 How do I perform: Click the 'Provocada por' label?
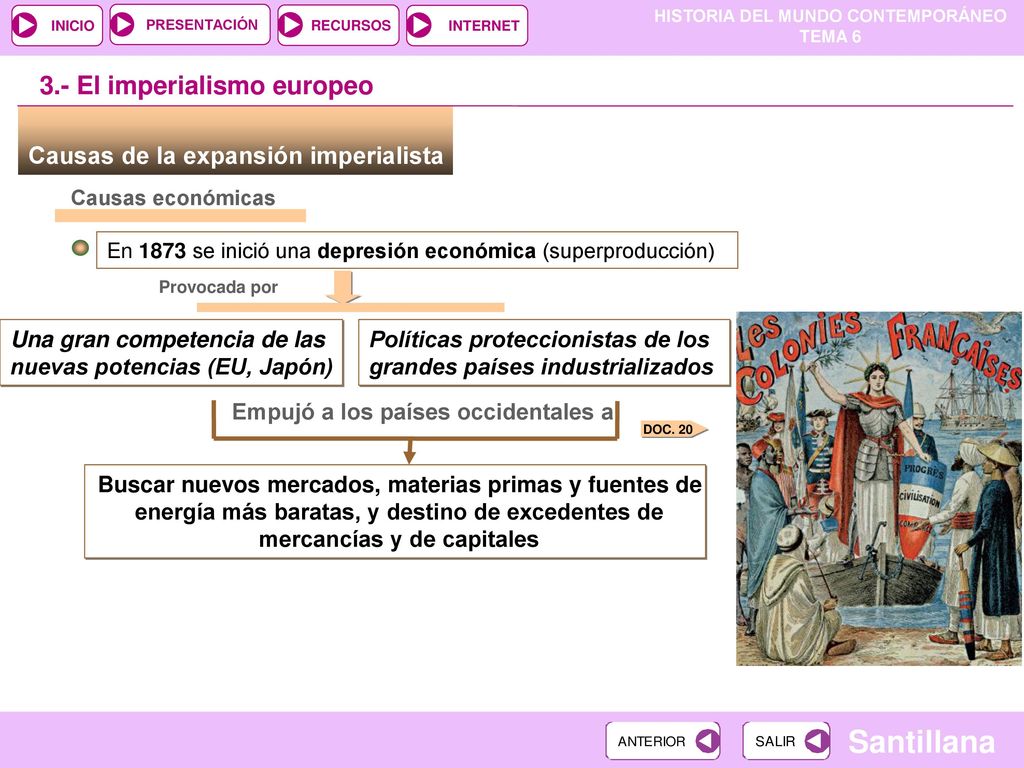tap(218, 287)
